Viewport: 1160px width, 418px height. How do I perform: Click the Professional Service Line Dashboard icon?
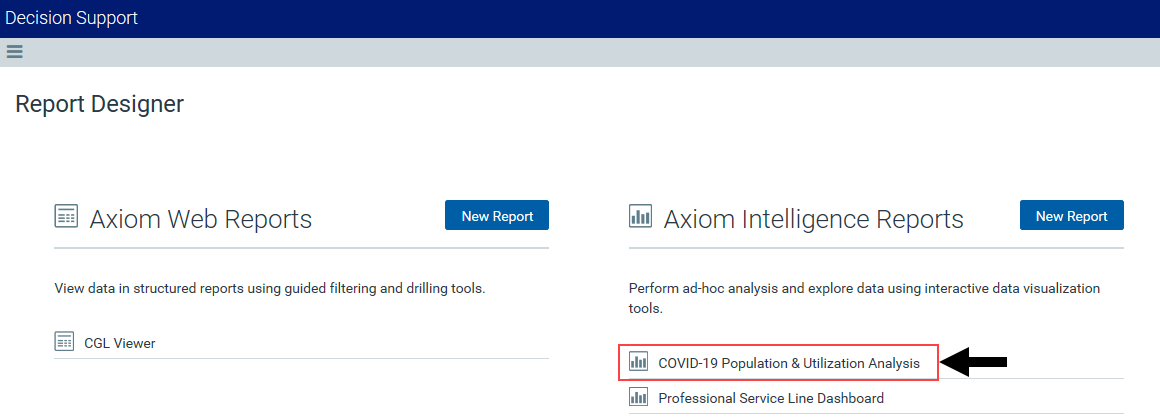tap(638, 397)
